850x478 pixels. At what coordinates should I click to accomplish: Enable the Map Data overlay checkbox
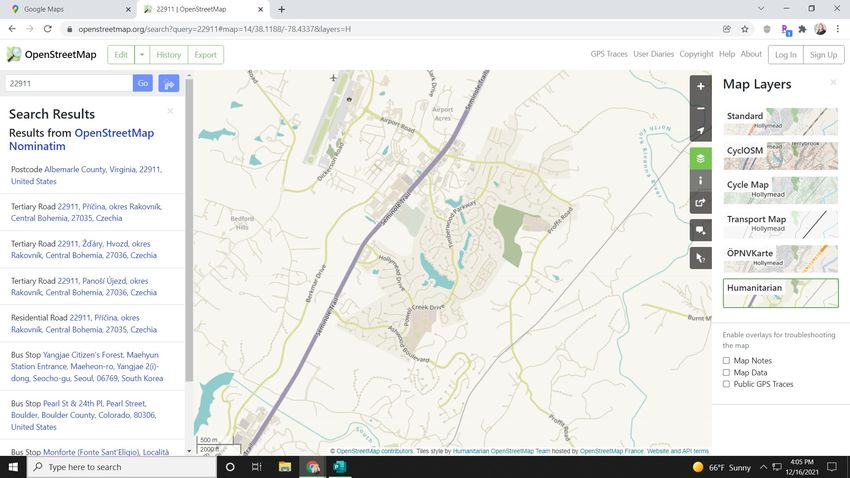point(726,372)
